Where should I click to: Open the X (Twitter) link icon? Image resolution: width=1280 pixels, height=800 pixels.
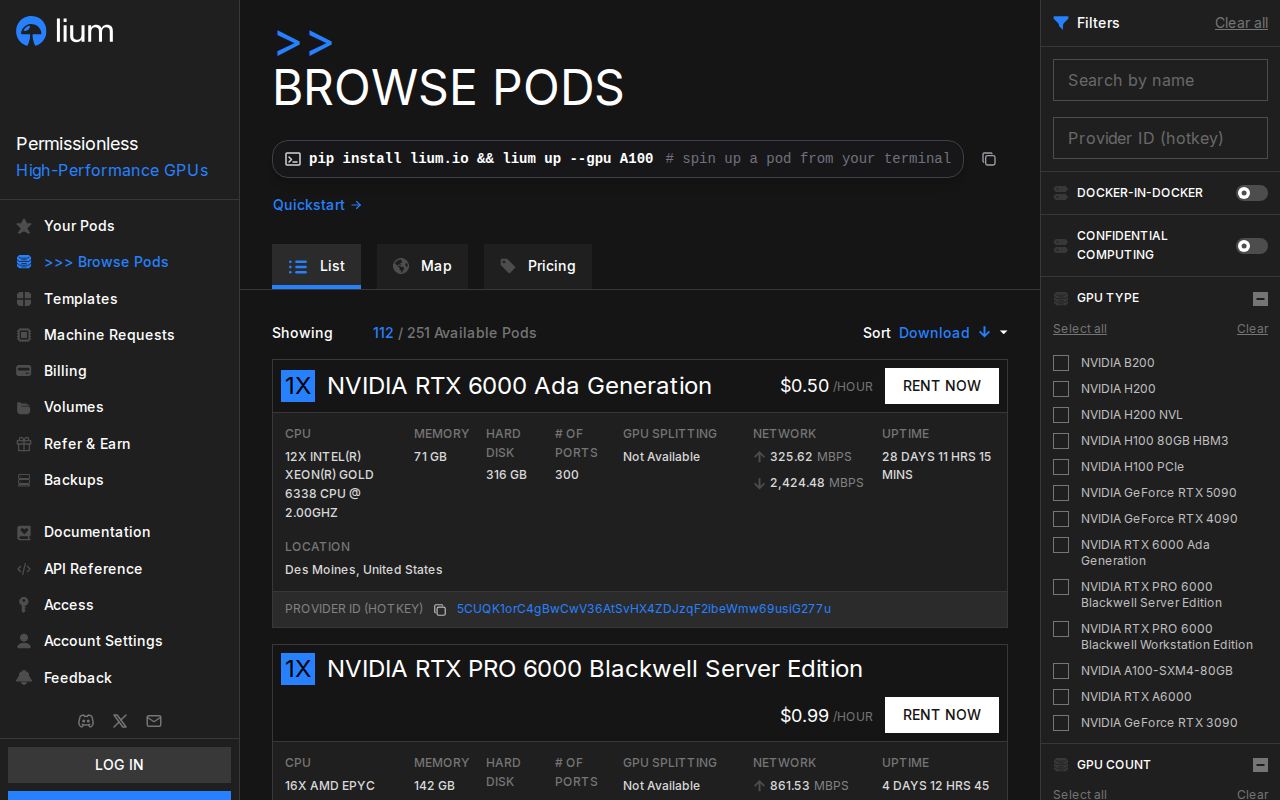pyautogui.click(x=120, y=721)
